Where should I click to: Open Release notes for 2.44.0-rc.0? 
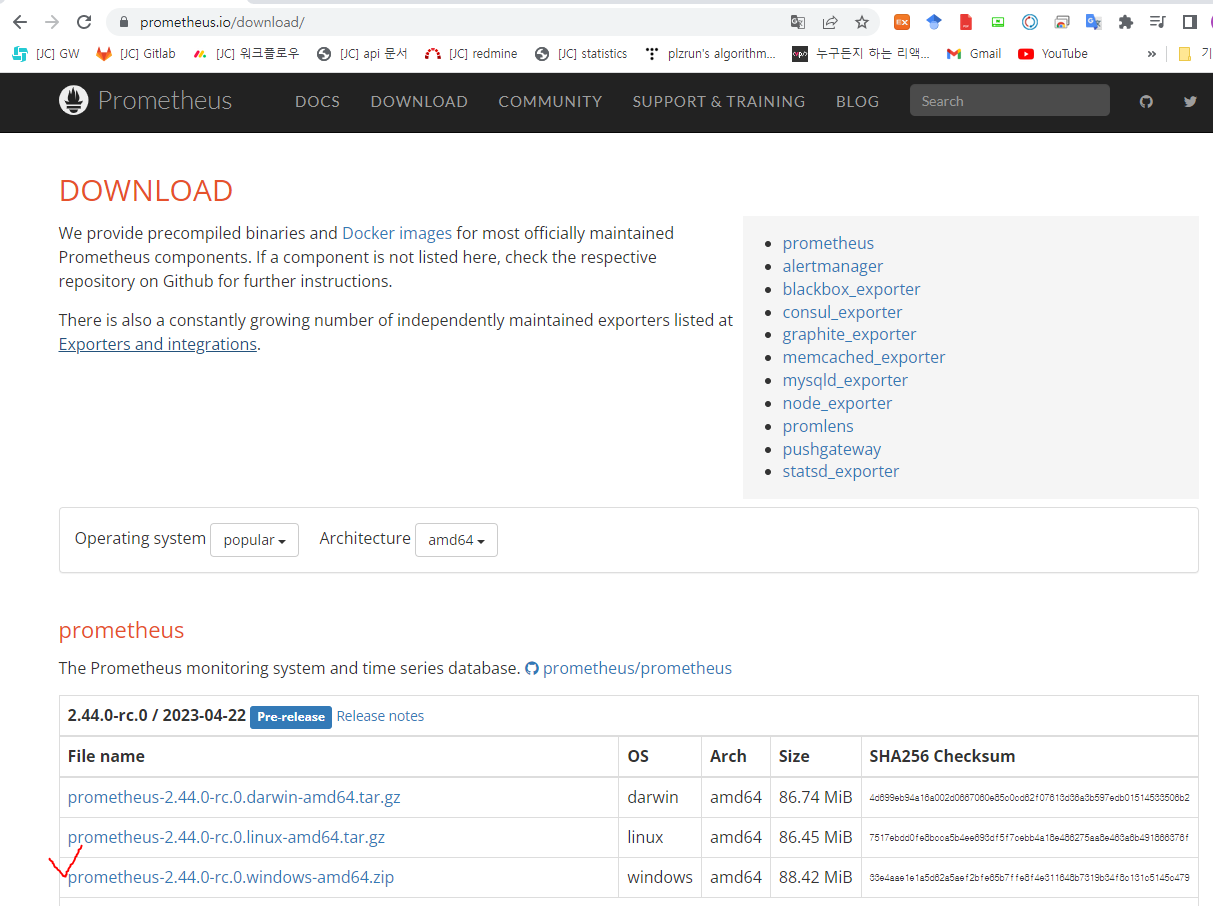point(380,716)
